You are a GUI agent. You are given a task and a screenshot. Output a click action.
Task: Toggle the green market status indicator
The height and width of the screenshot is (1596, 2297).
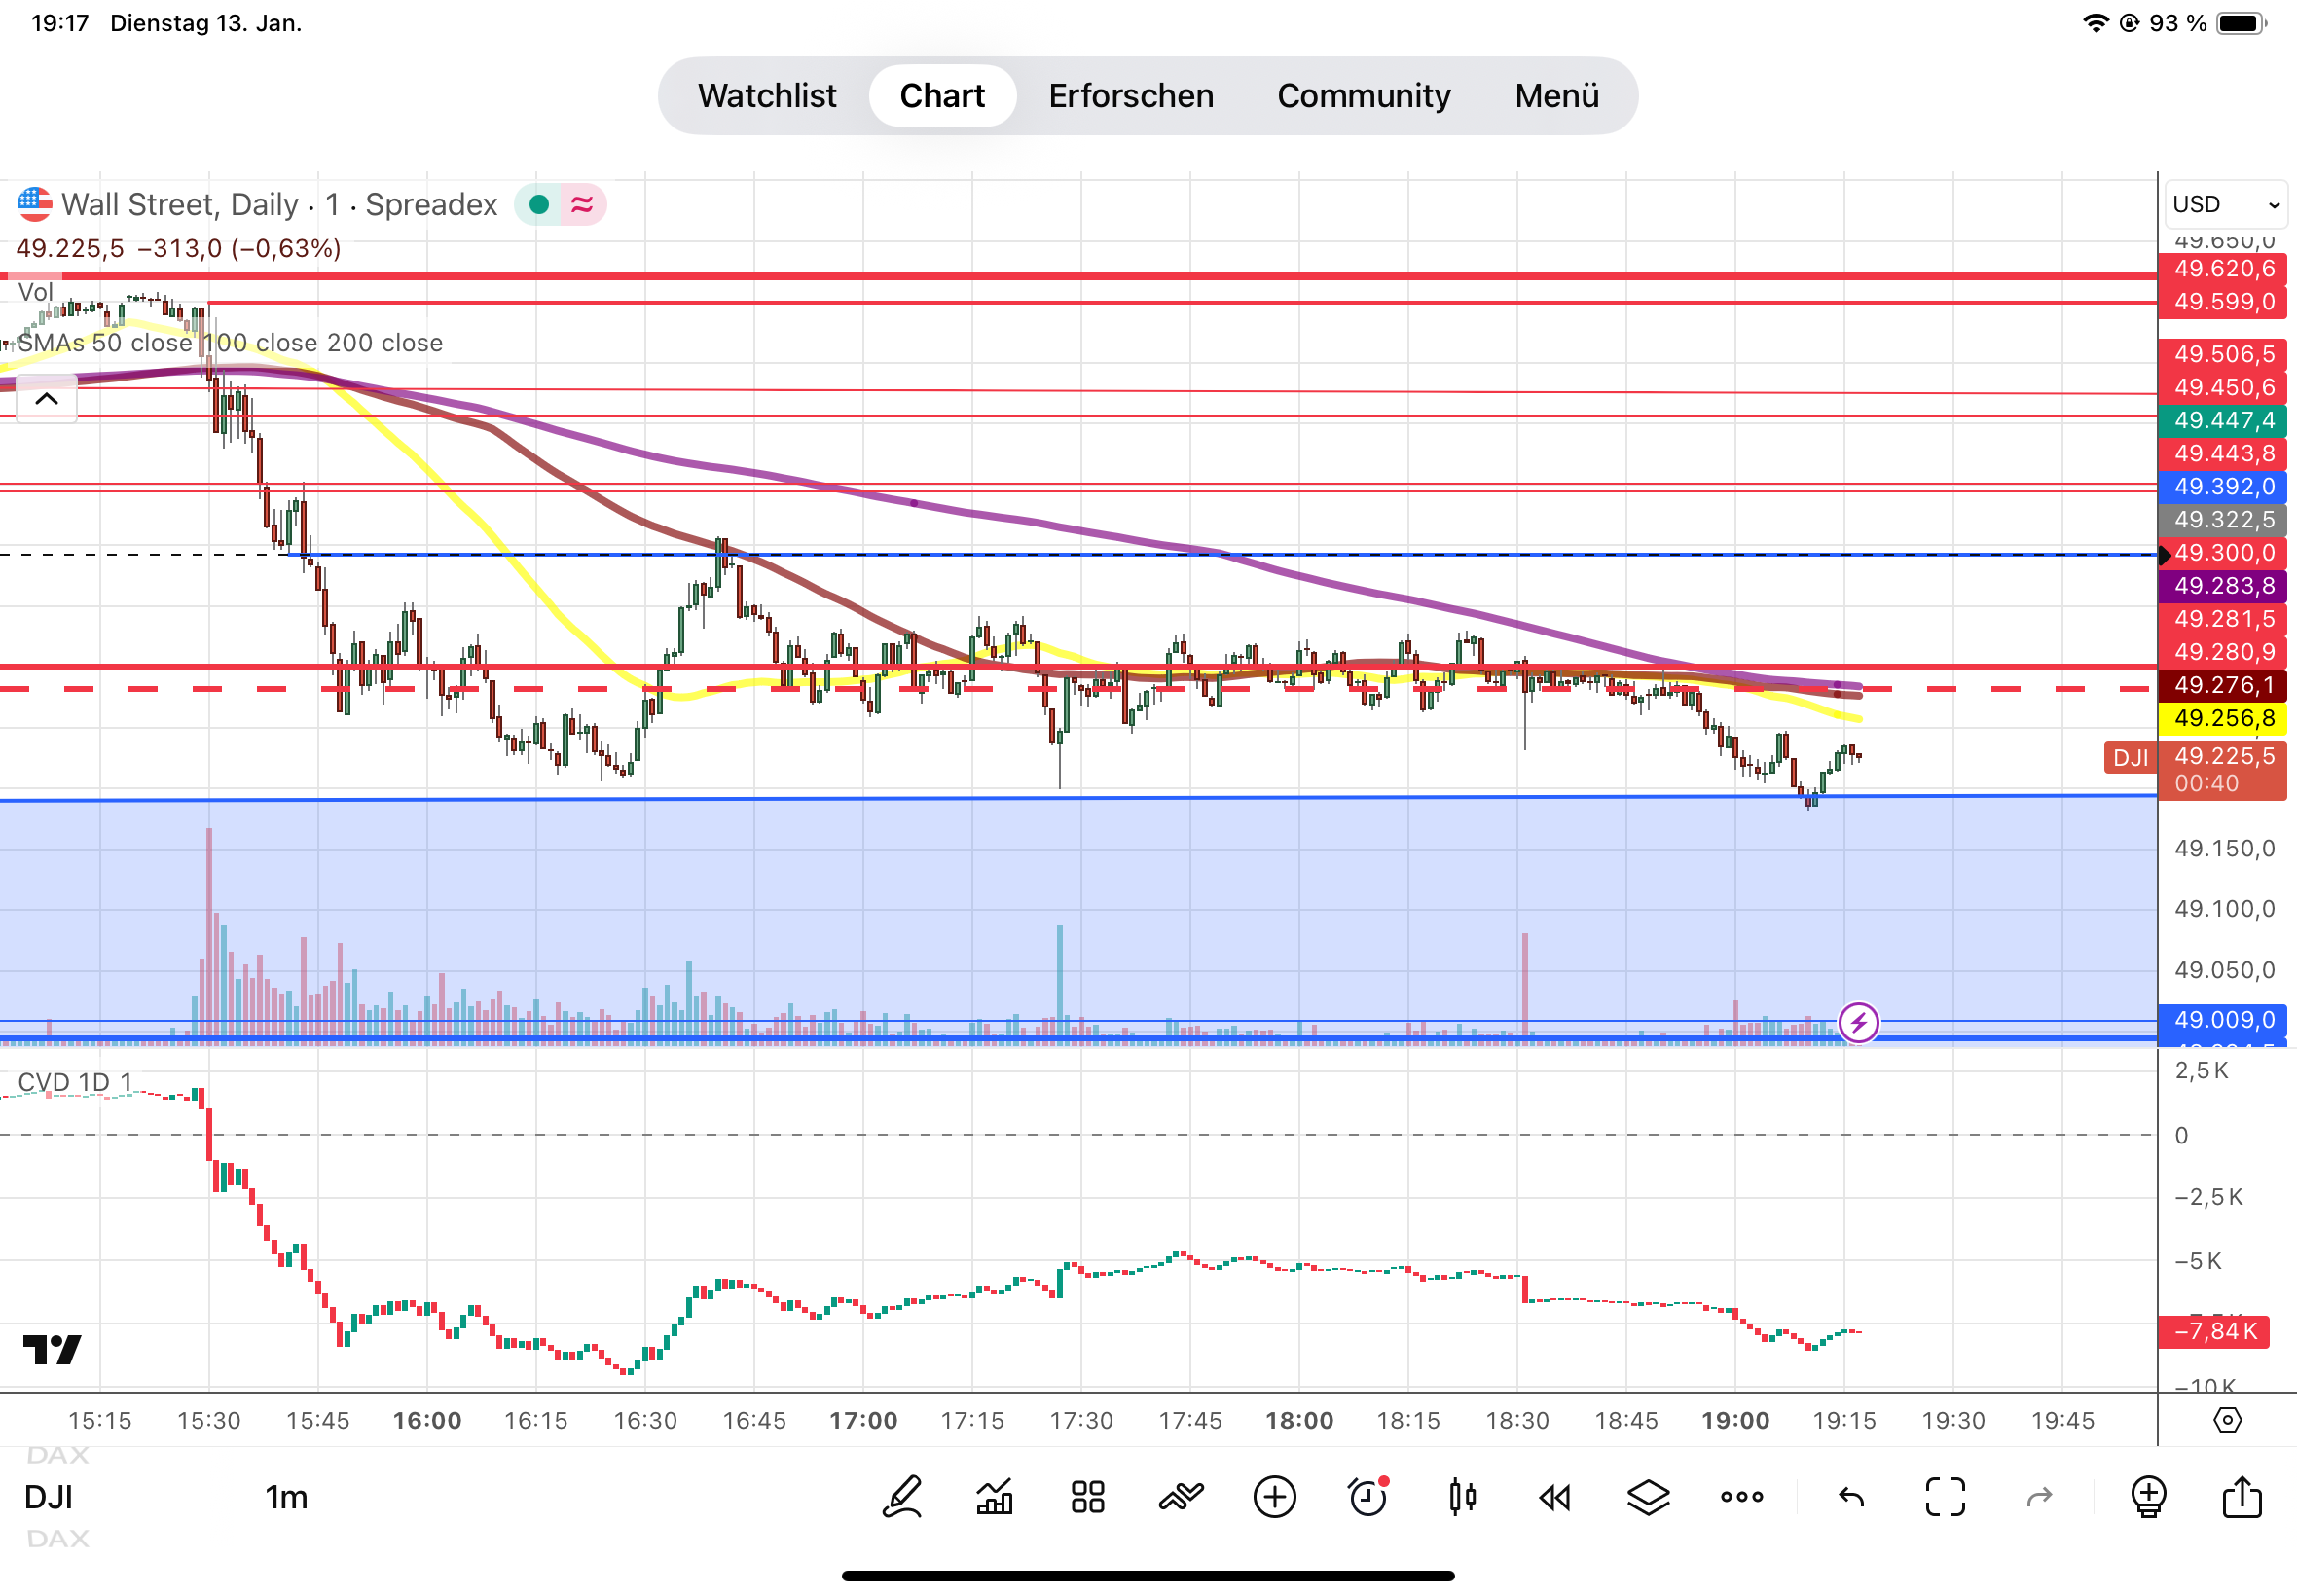click(x=539, y=205)
